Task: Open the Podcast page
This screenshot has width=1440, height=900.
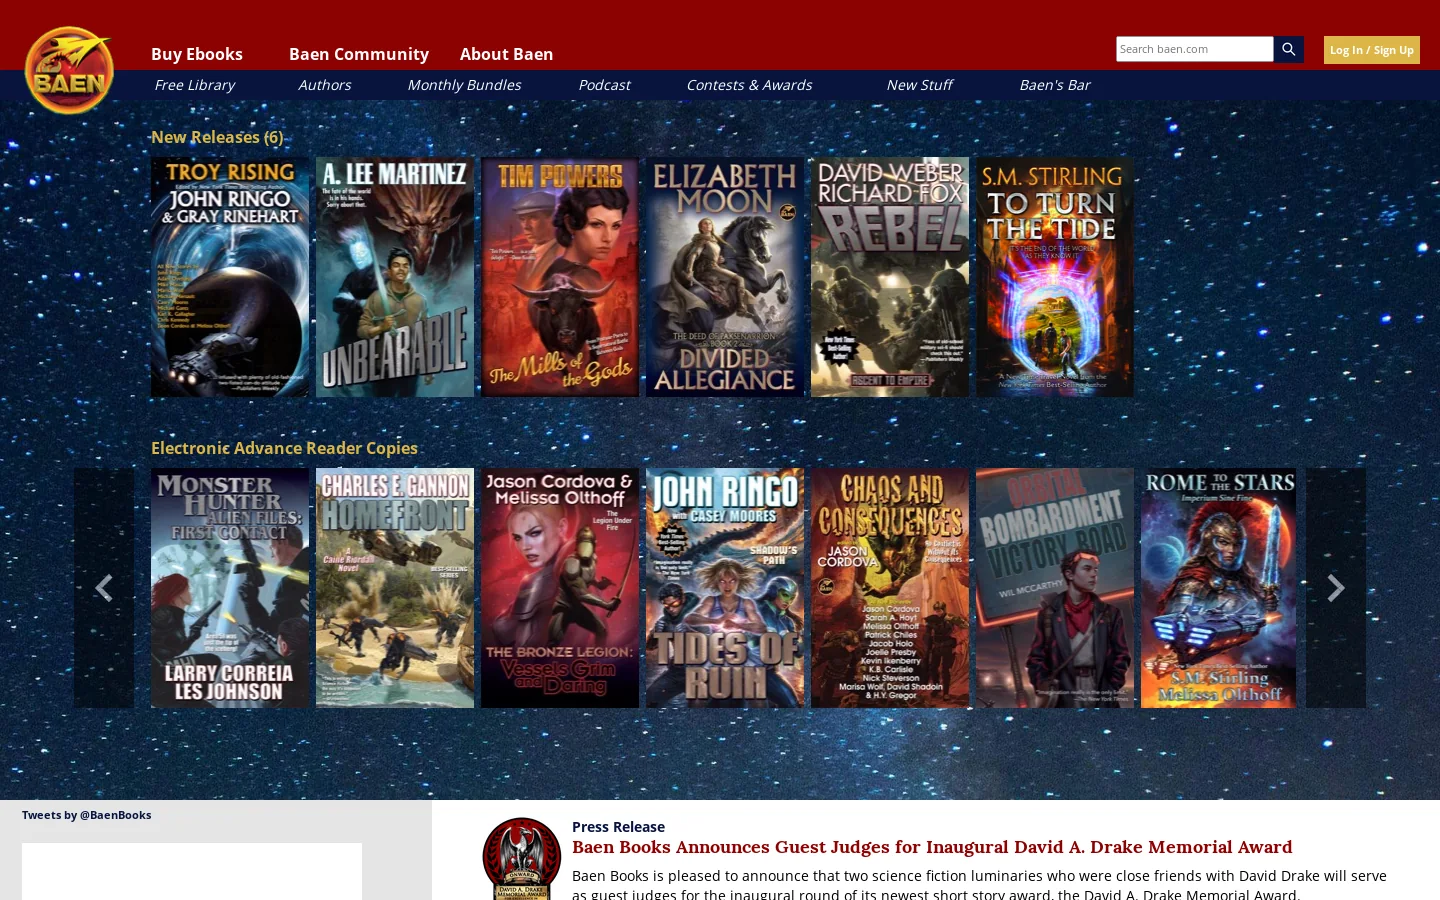Action: pyautogui.click(x=604, y=85)
